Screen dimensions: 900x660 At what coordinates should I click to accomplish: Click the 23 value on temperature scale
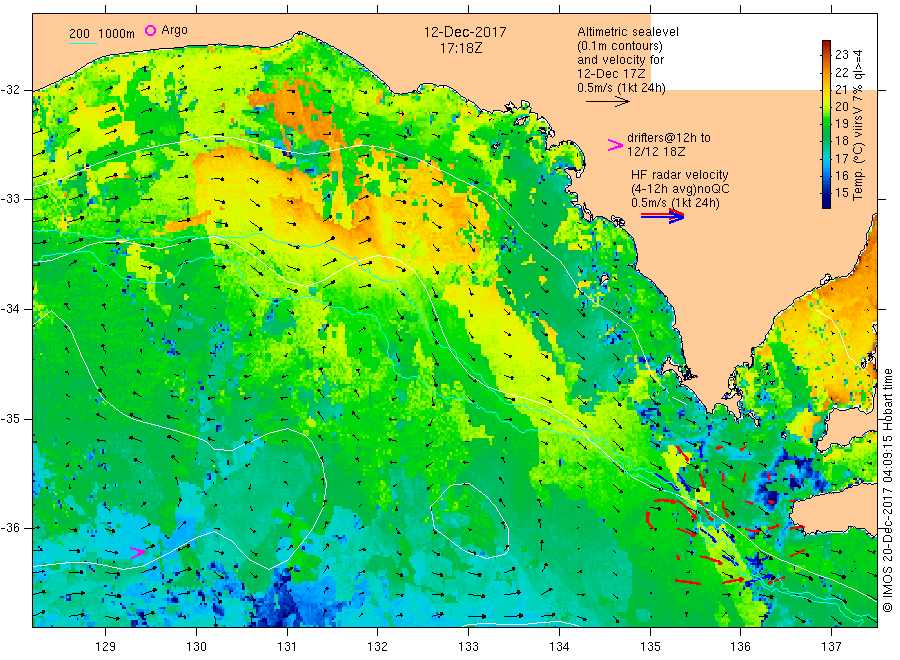point(841,55)
